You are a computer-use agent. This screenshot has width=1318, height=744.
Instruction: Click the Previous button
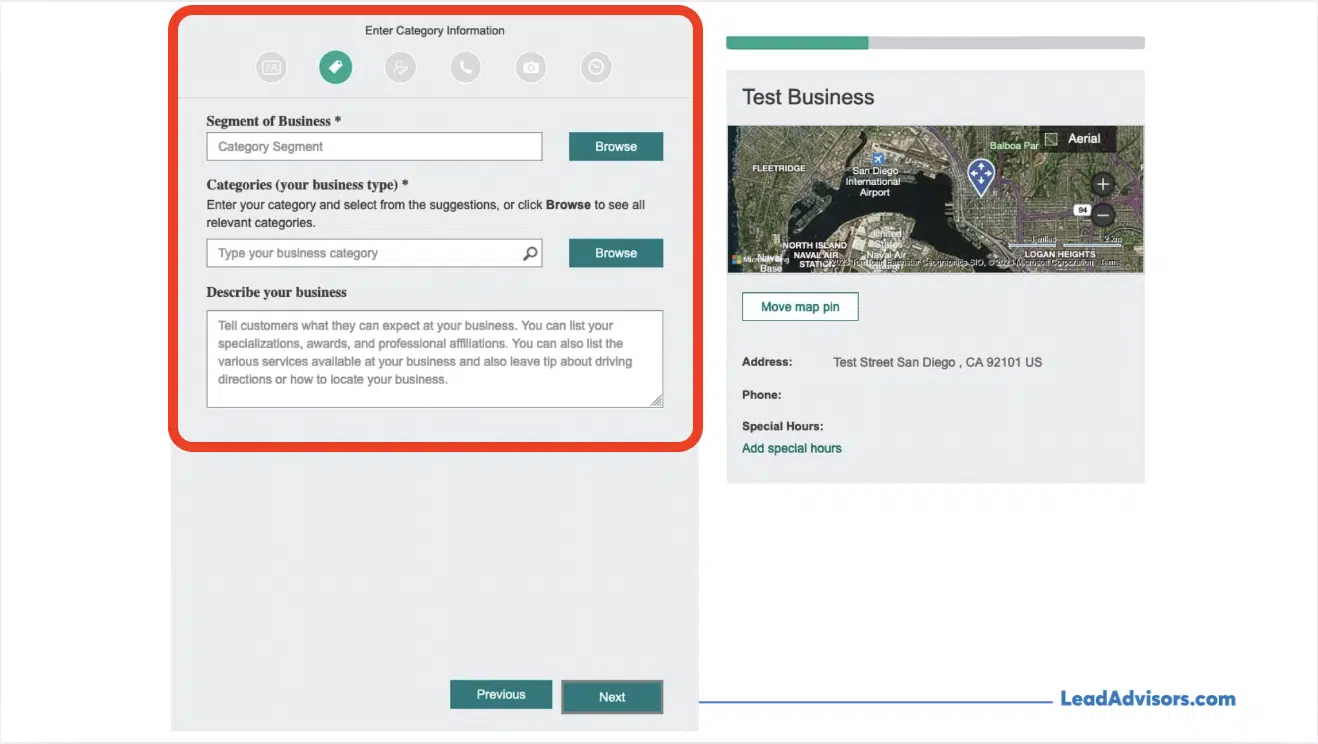pyautogui.click(x=501, y=694)
